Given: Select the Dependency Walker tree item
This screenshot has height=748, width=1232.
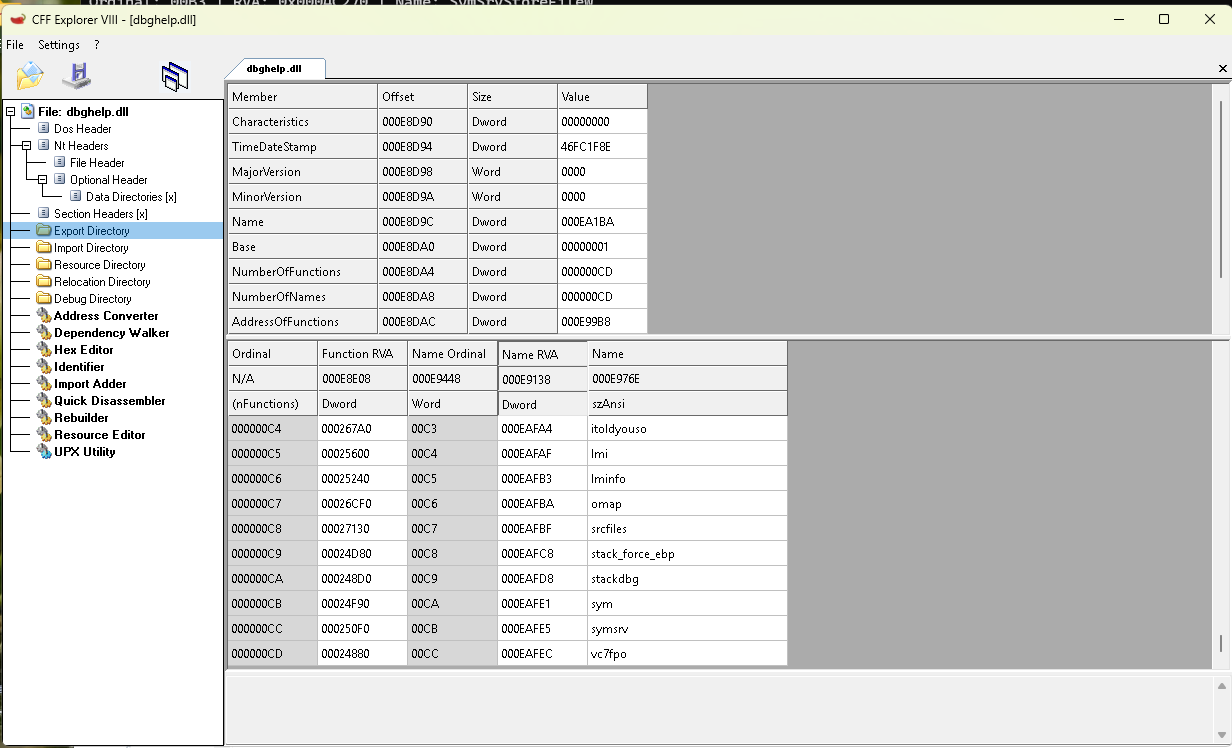Looking at the screenshot, I should click(x=112, y=332).
